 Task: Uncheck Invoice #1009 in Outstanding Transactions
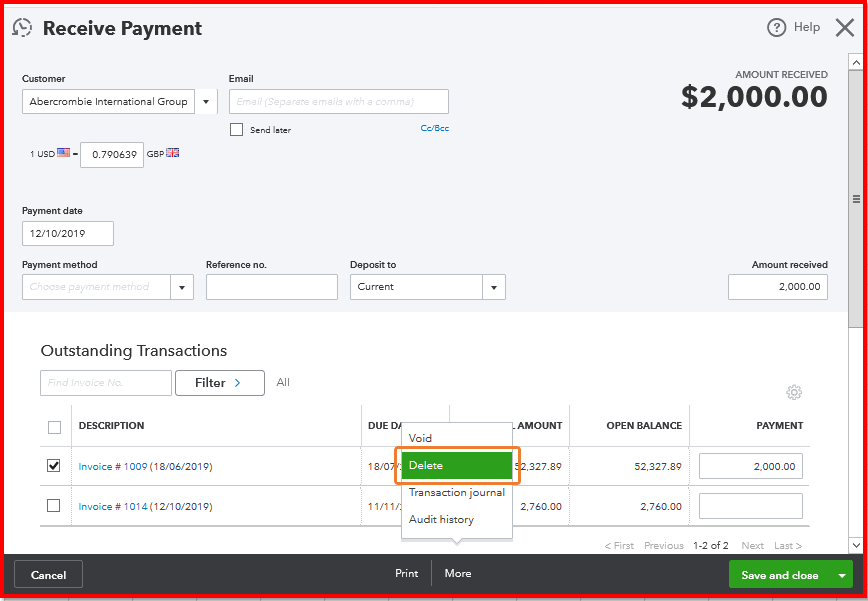[x=54, y=466]
